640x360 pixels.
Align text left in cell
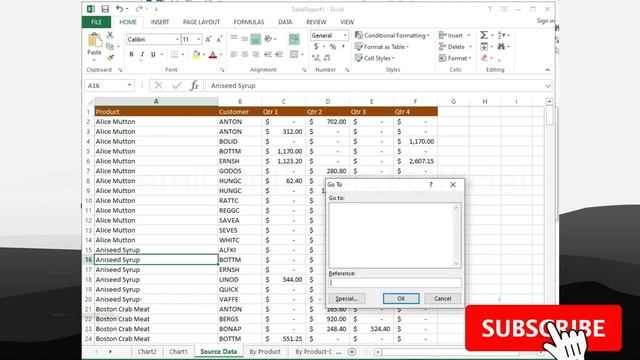[233, 54]
